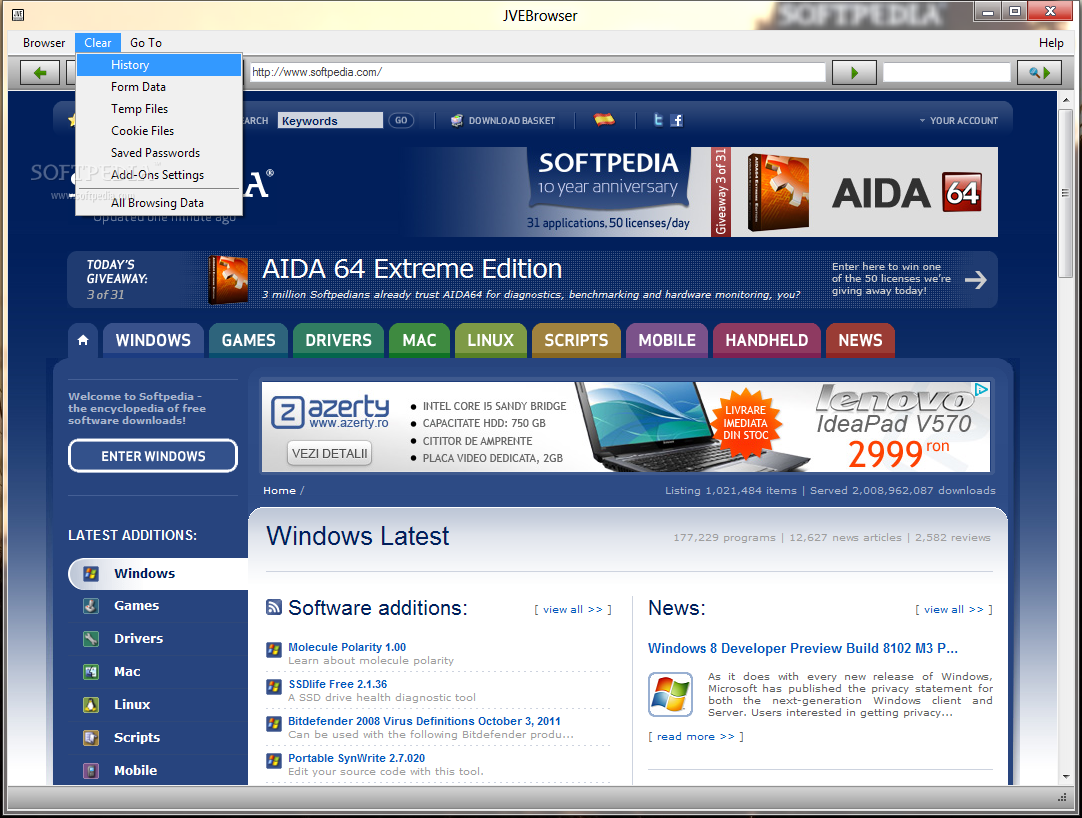This screenshot has width=1082, height=818.
Task: Click the Home breadcrumb link
Action: pos(279,491)
